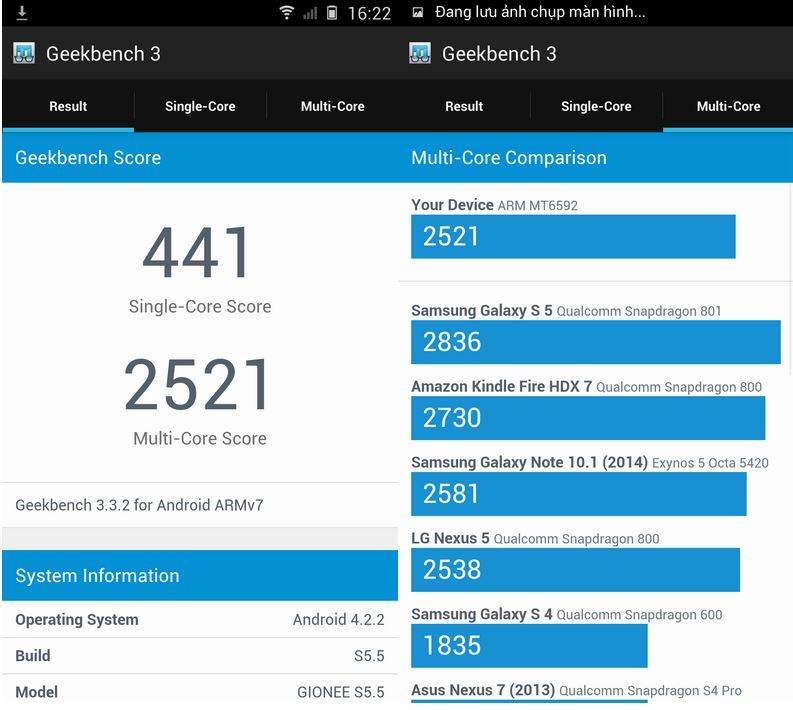
Task: Tap the screenshot saving picture icon
Action: (418, 13)
